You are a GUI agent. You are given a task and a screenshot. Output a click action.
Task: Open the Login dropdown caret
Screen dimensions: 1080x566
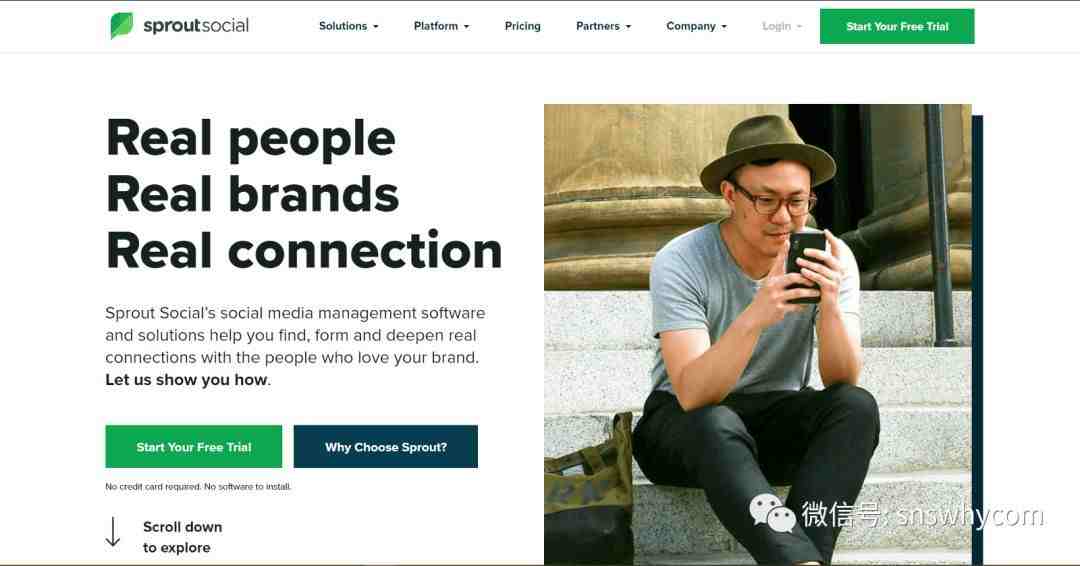tap(799, 27)
